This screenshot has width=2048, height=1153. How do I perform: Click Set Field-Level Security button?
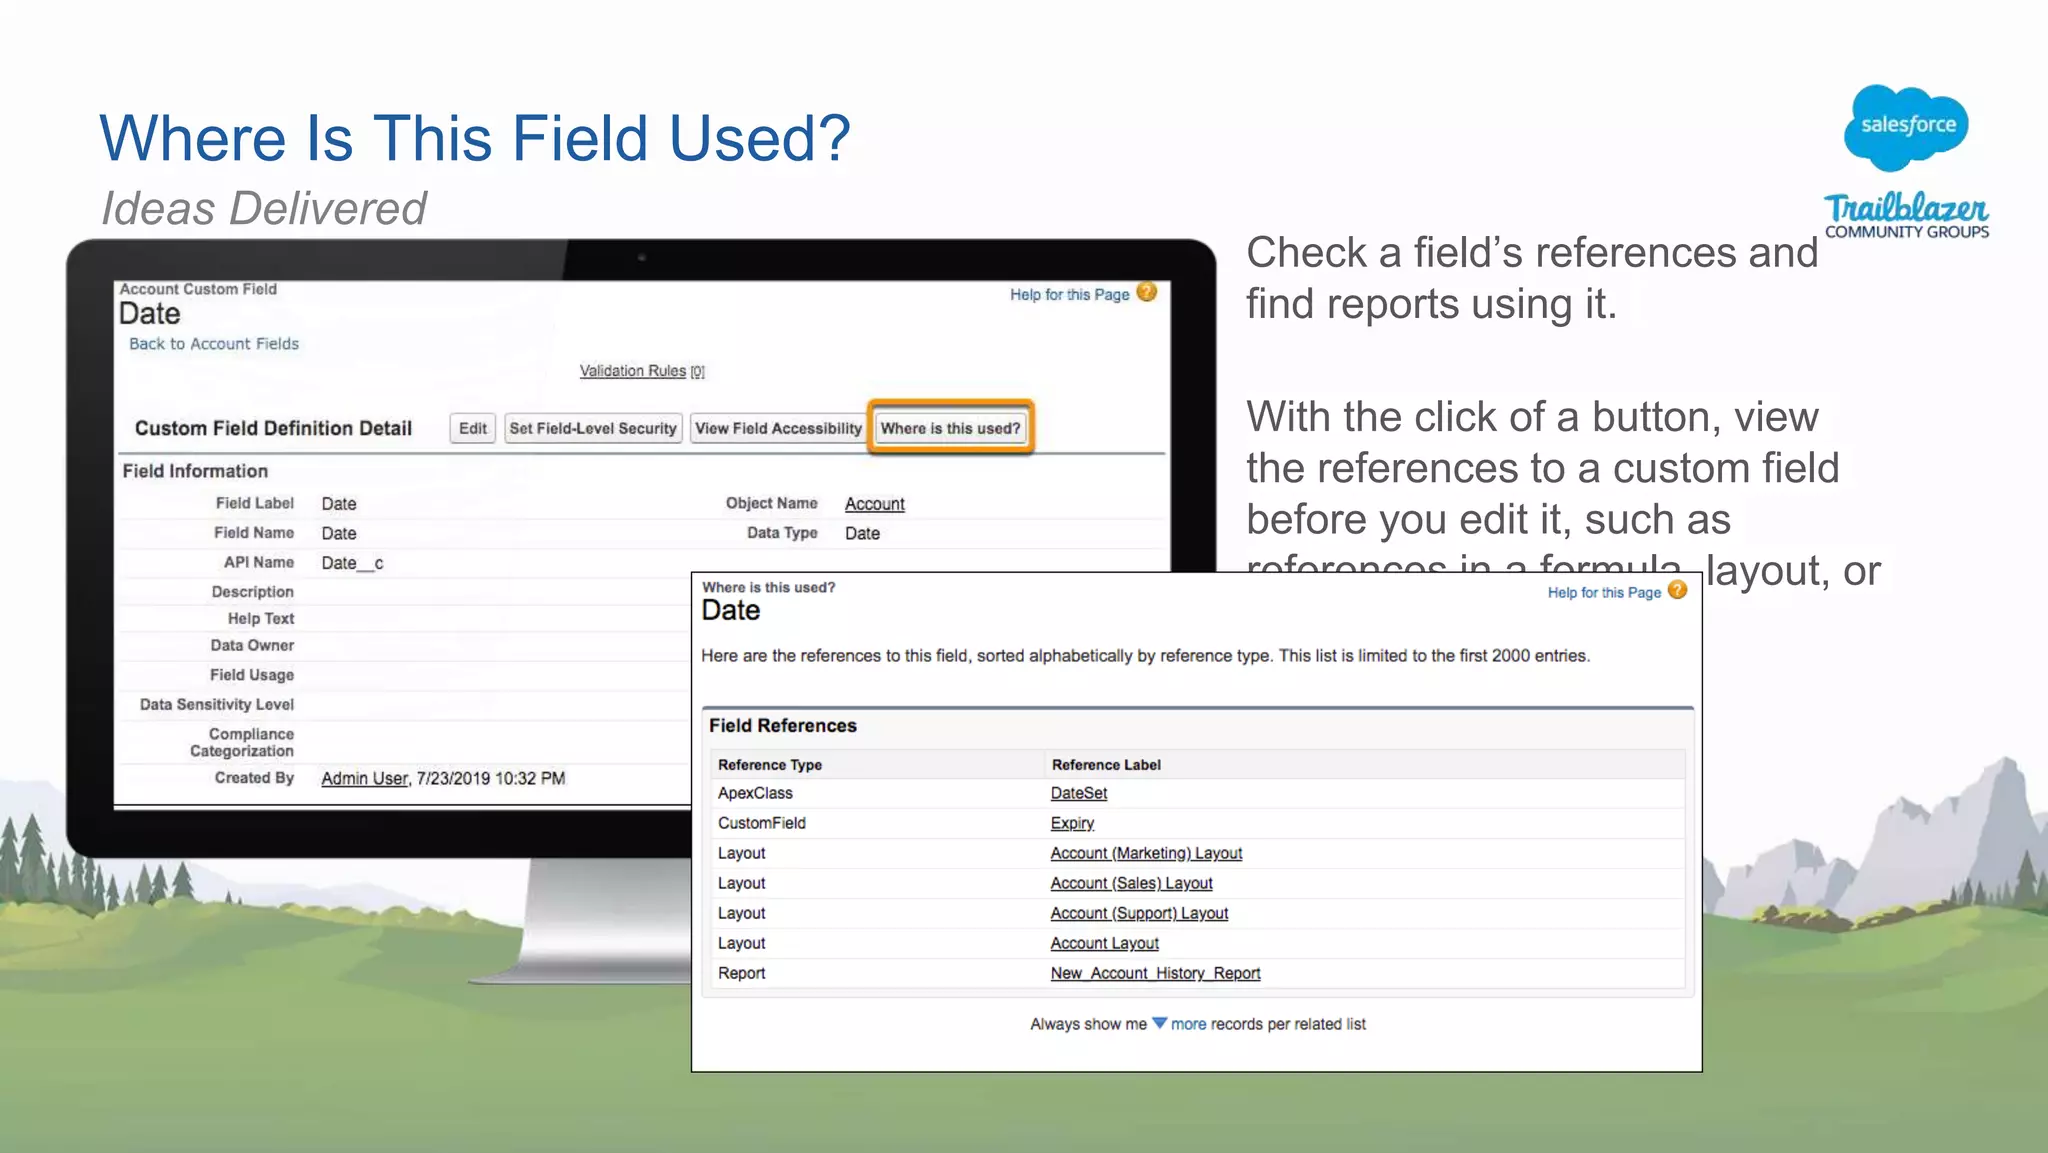point(593,428)
